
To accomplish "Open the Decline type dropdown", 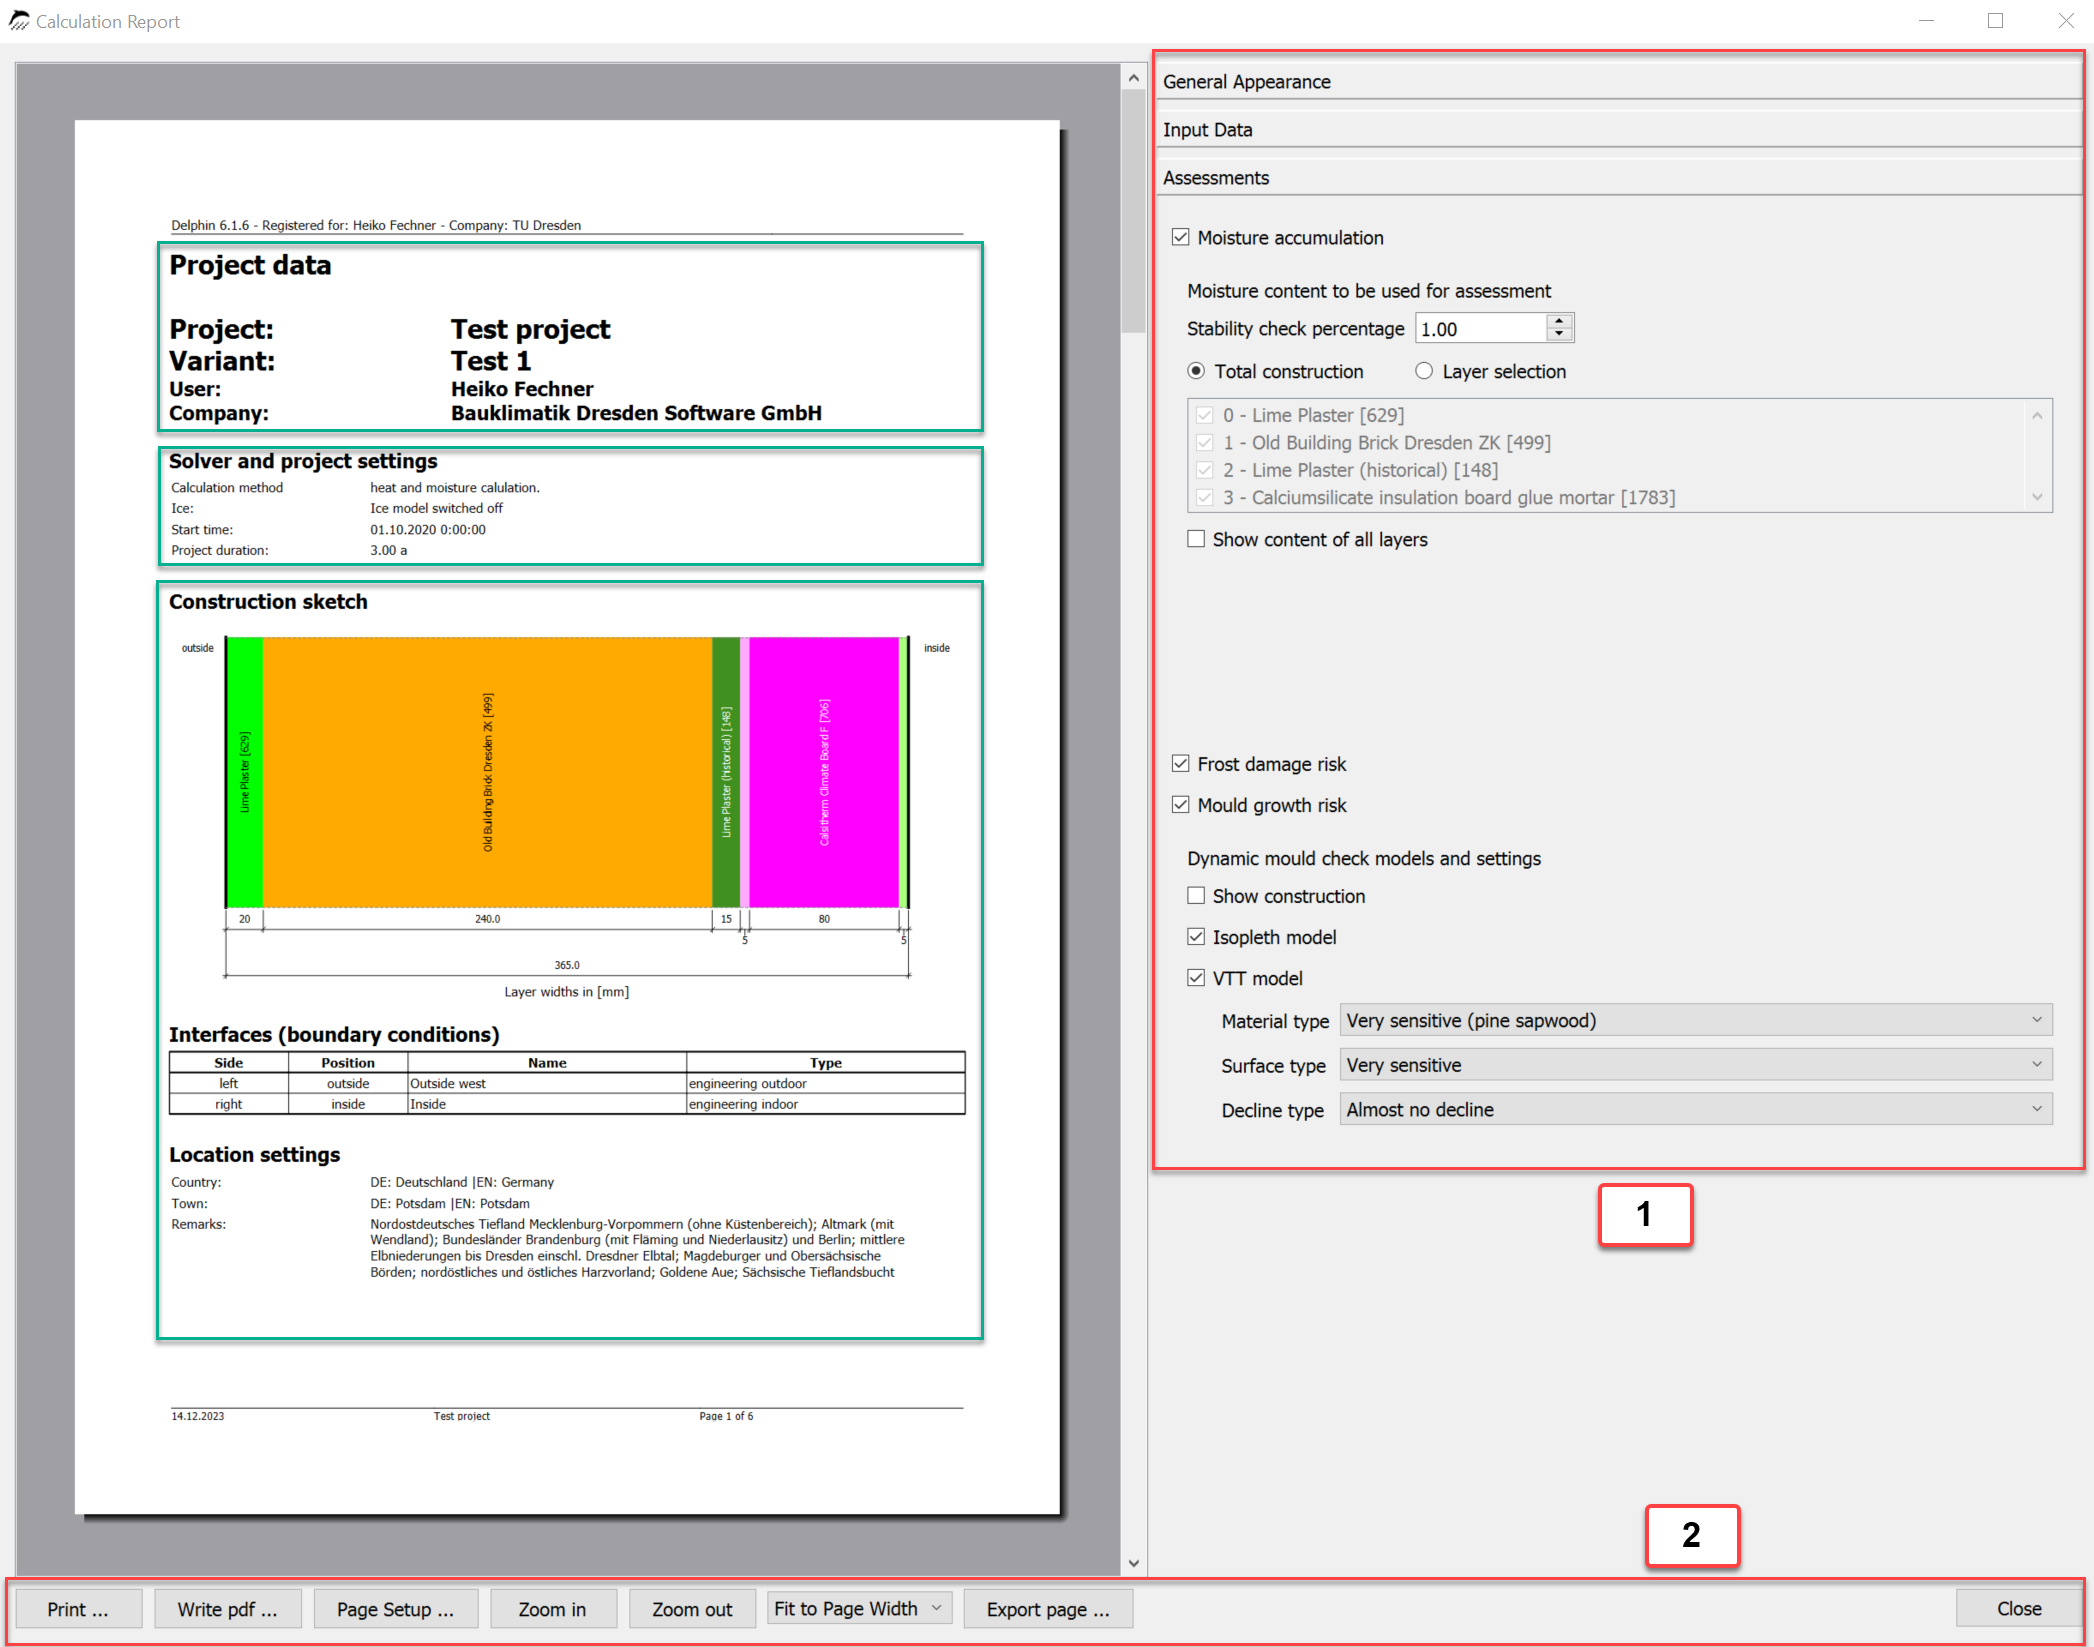I will pyautogui.click(x=1696, y=1109).
